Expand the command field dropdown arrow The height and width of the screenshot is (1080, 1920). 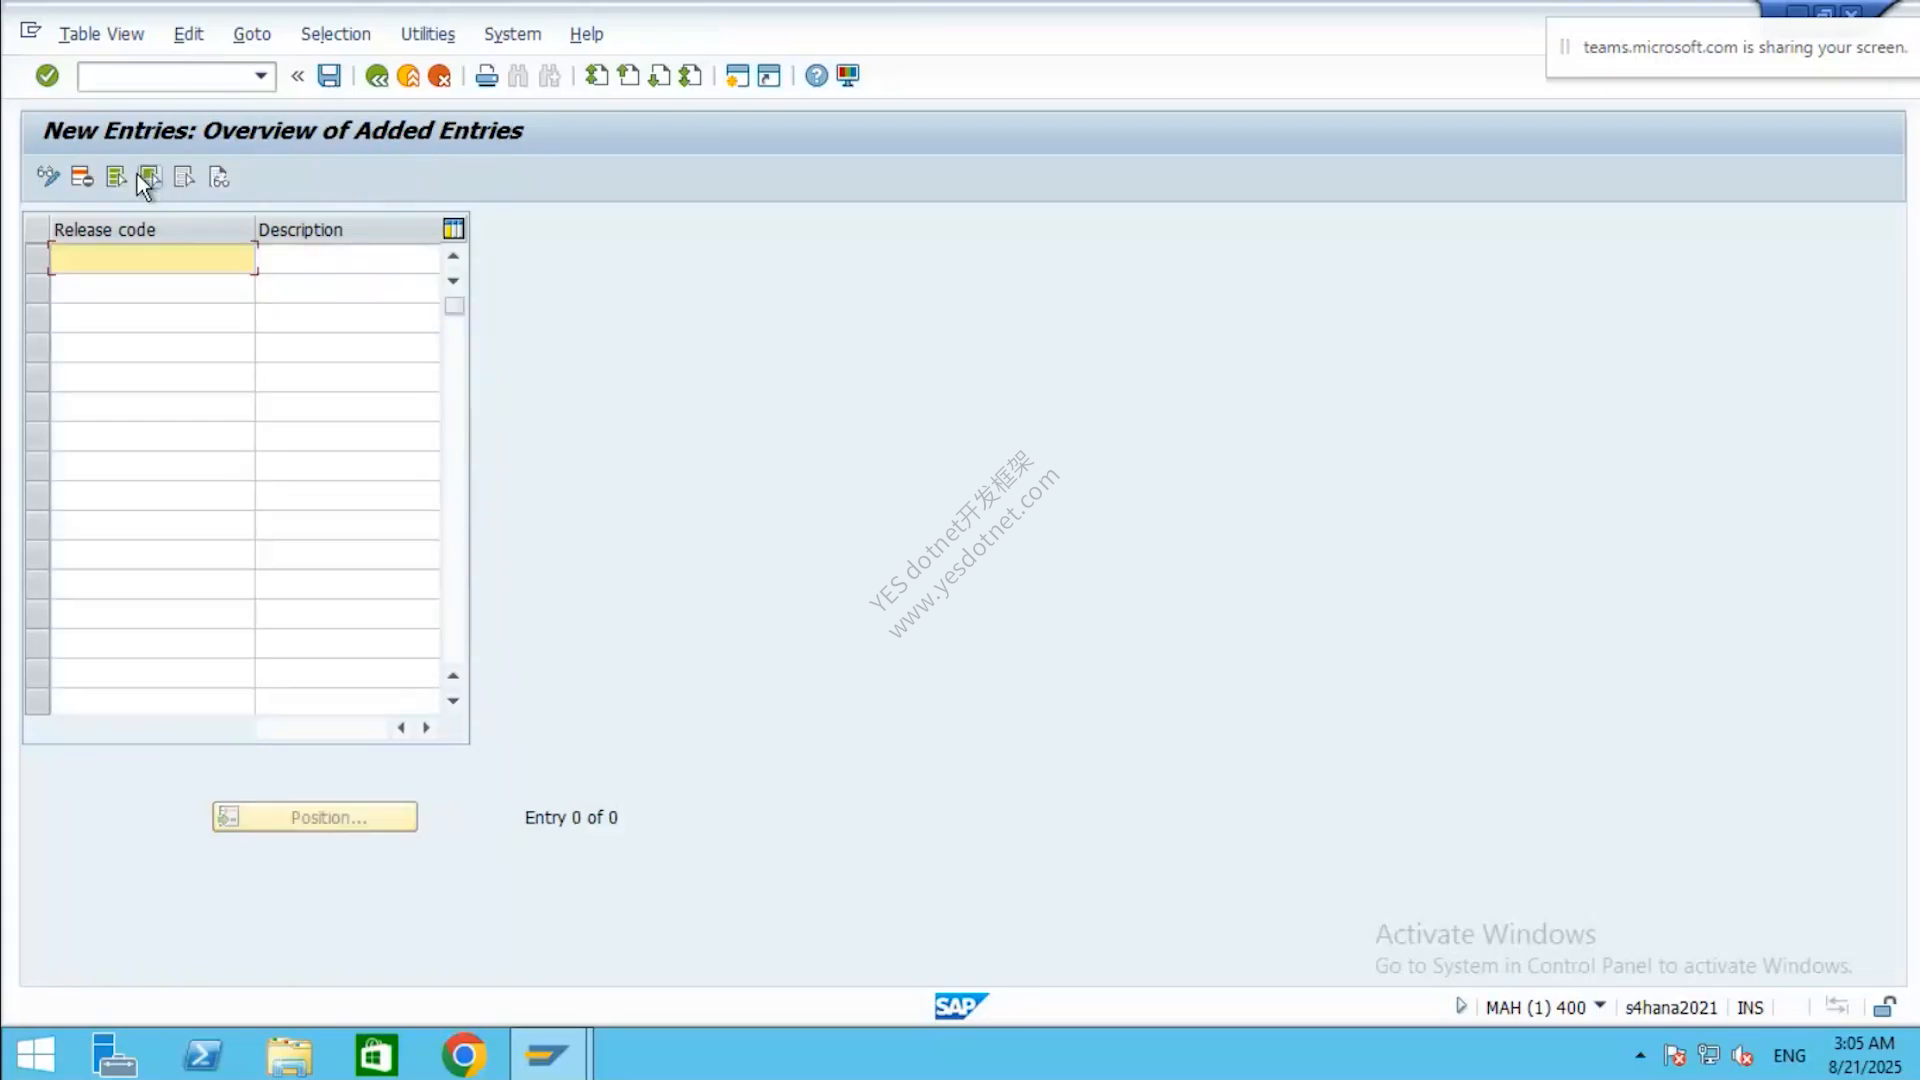click(261, 76)
